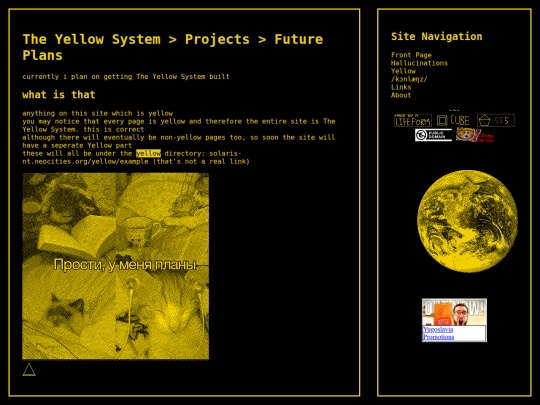
Task: Click the 'Site Navigation' heading
Action: click(437, 37)
